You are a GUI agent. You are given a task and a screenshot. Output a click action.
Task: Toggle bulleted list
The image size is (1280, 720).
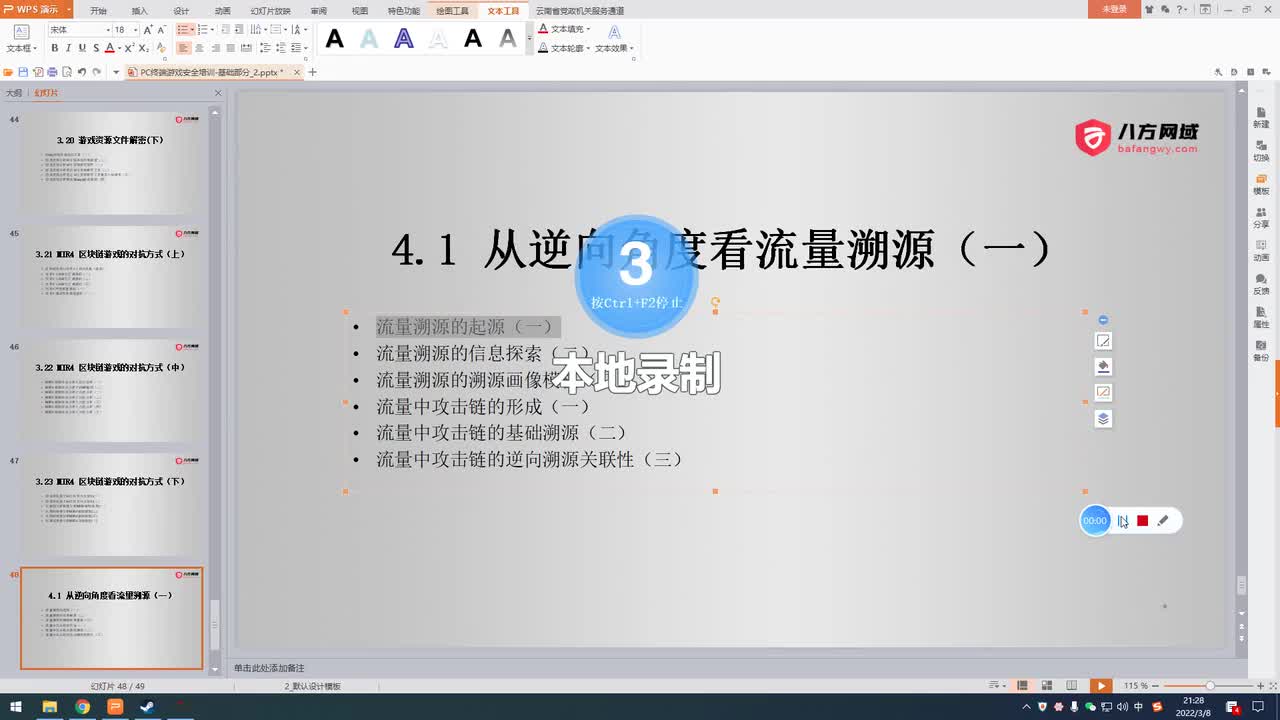[x=183, y=30]
